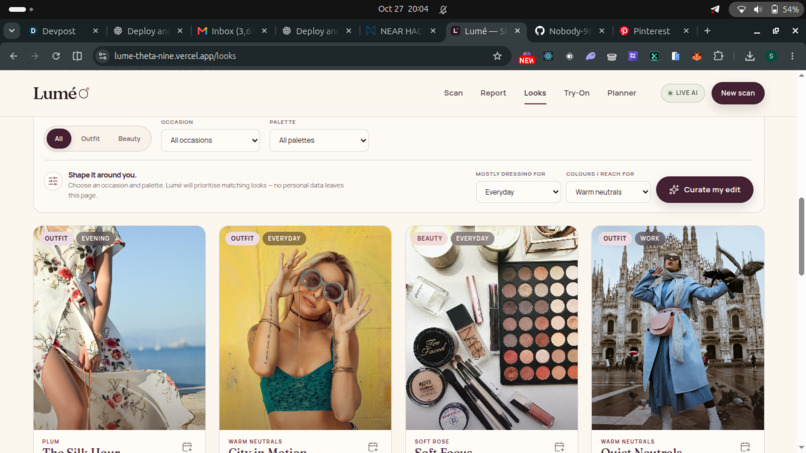Viewport: 806px width, 453px height.
Task: Go forward in browser history
Action: pyautogui.click(x=34, y=56)
